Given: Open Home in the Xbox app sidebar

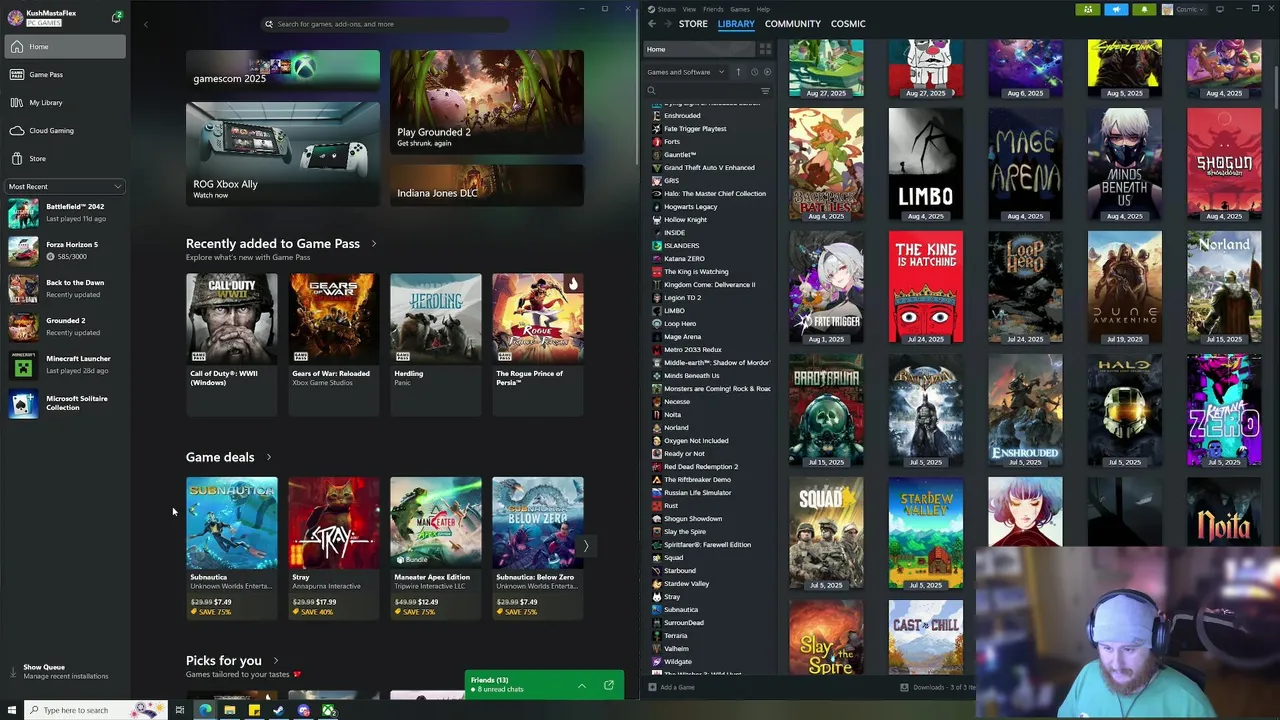Looking at the screenshot, I should coord(63,46).
